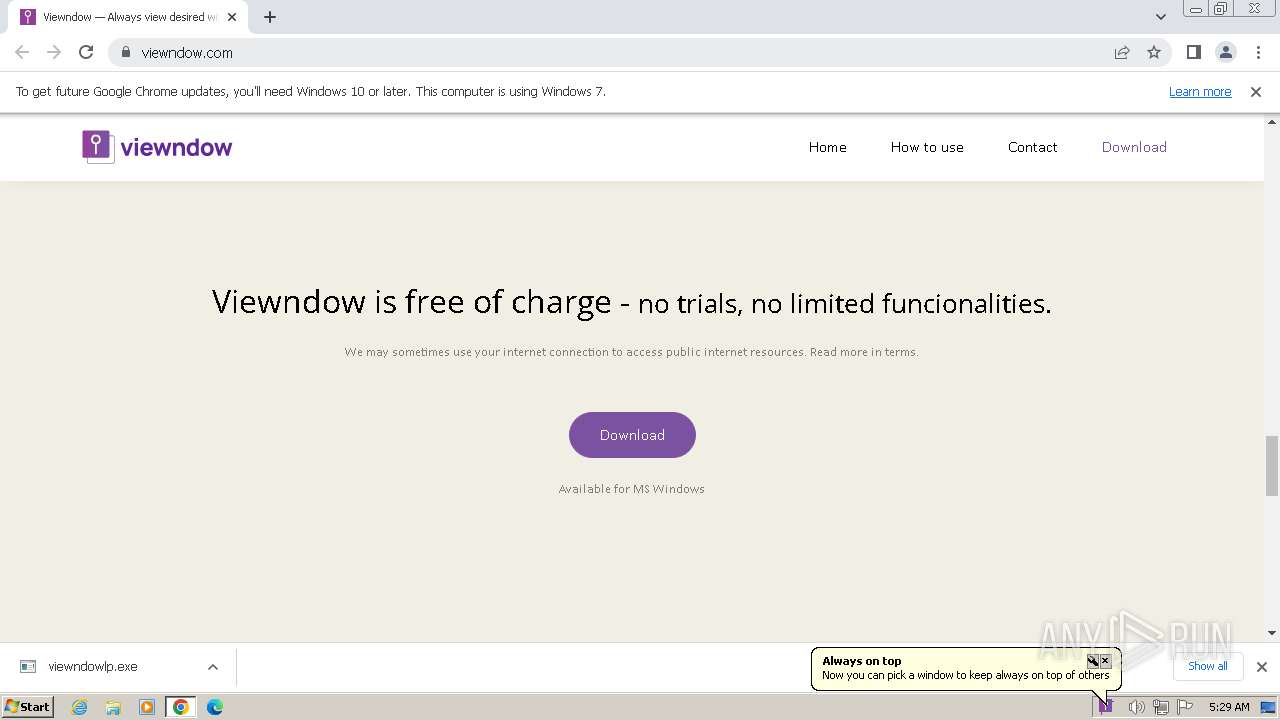1280x720 pixels.
Task: Switch to Chrome in the taskbar
Action: pos(181,707)
